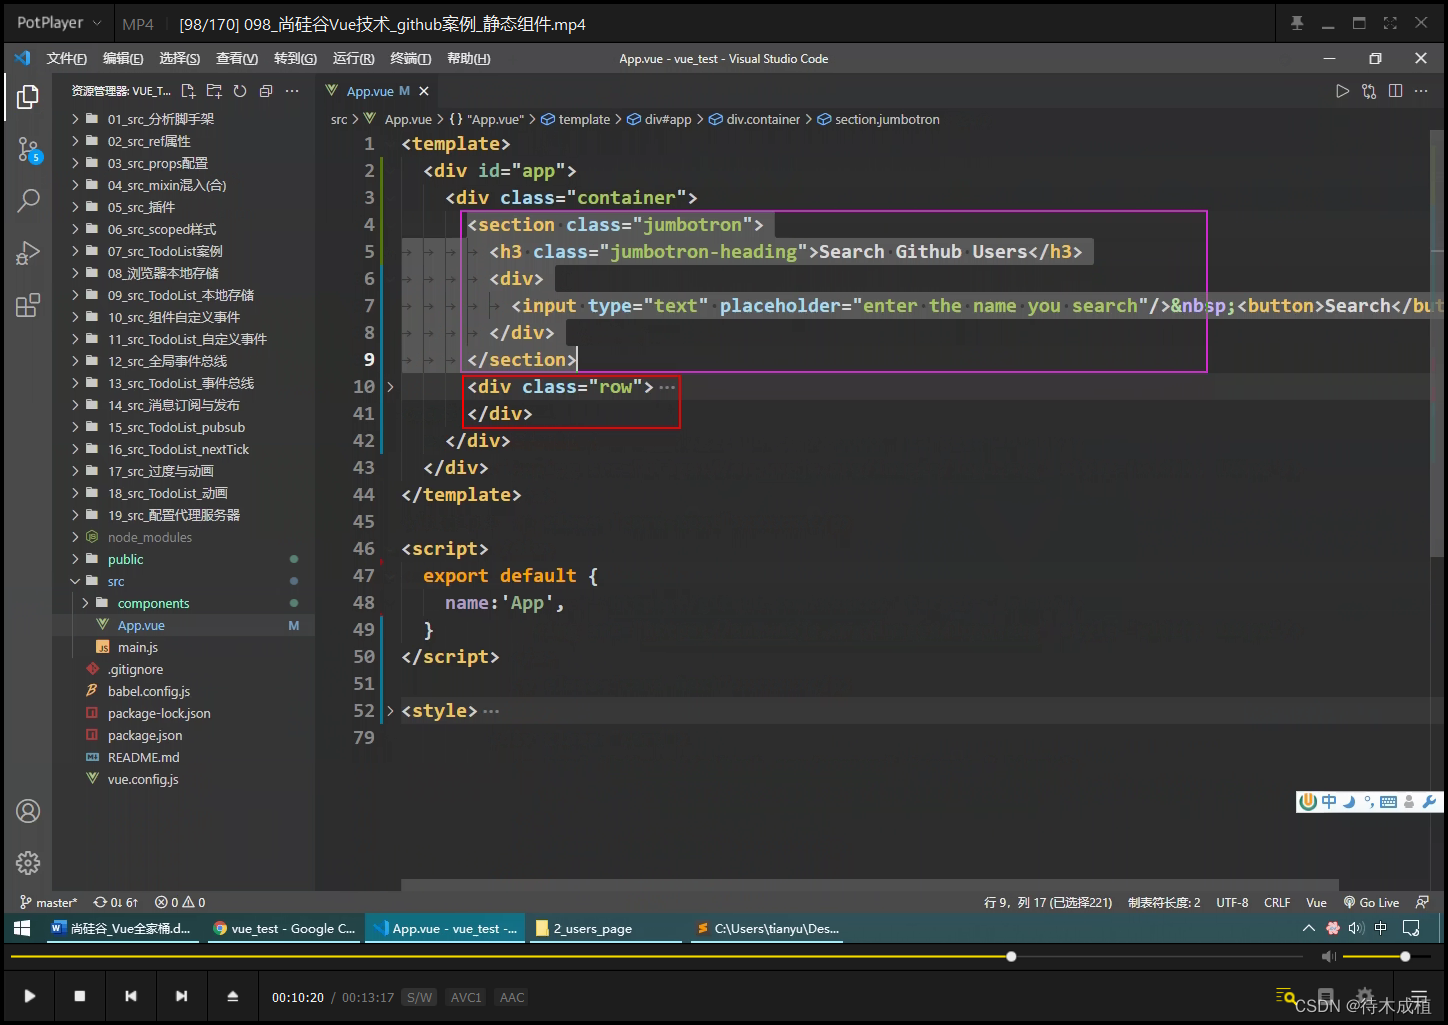The width and height of the screenshot is (1448, 1025).
Task: Start Go Live server from the status bar
Action: [1371, 902]
